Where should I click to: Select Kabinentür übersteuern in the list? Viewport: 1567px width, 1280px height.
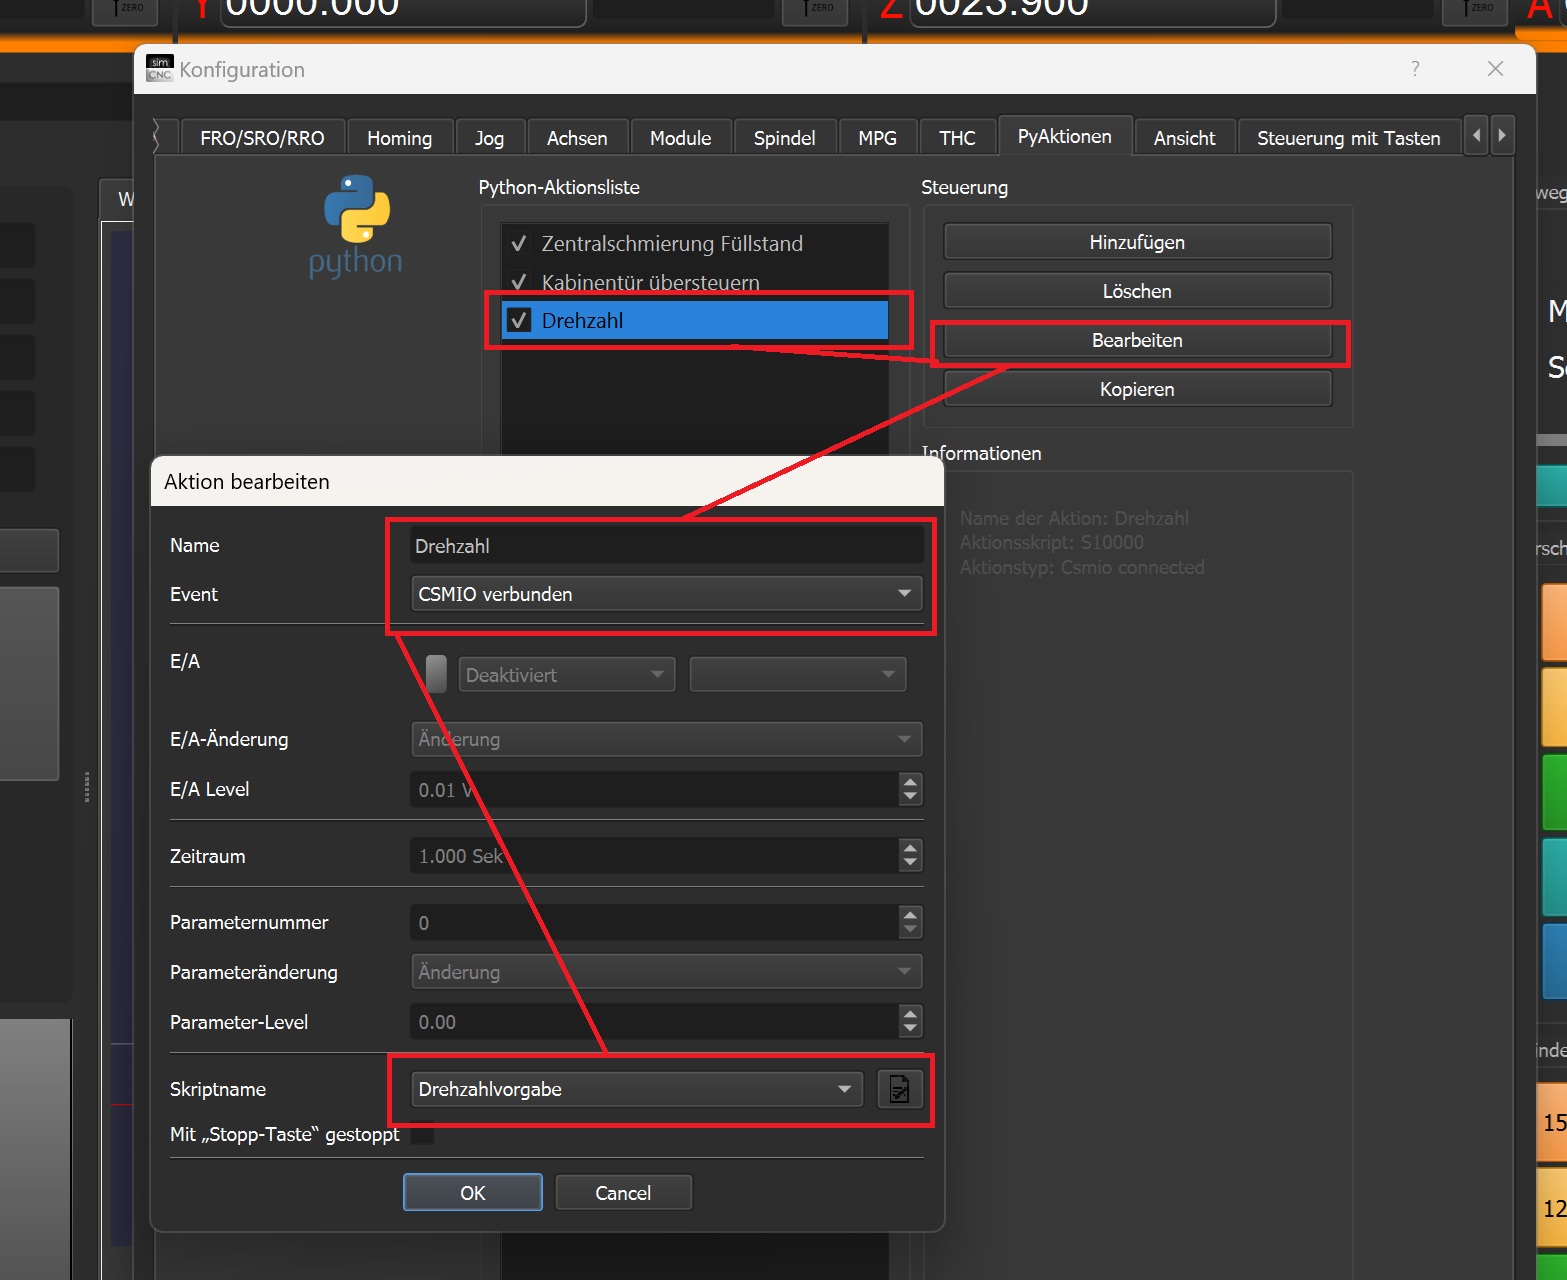pyautogui.click(x=695, y=282)
